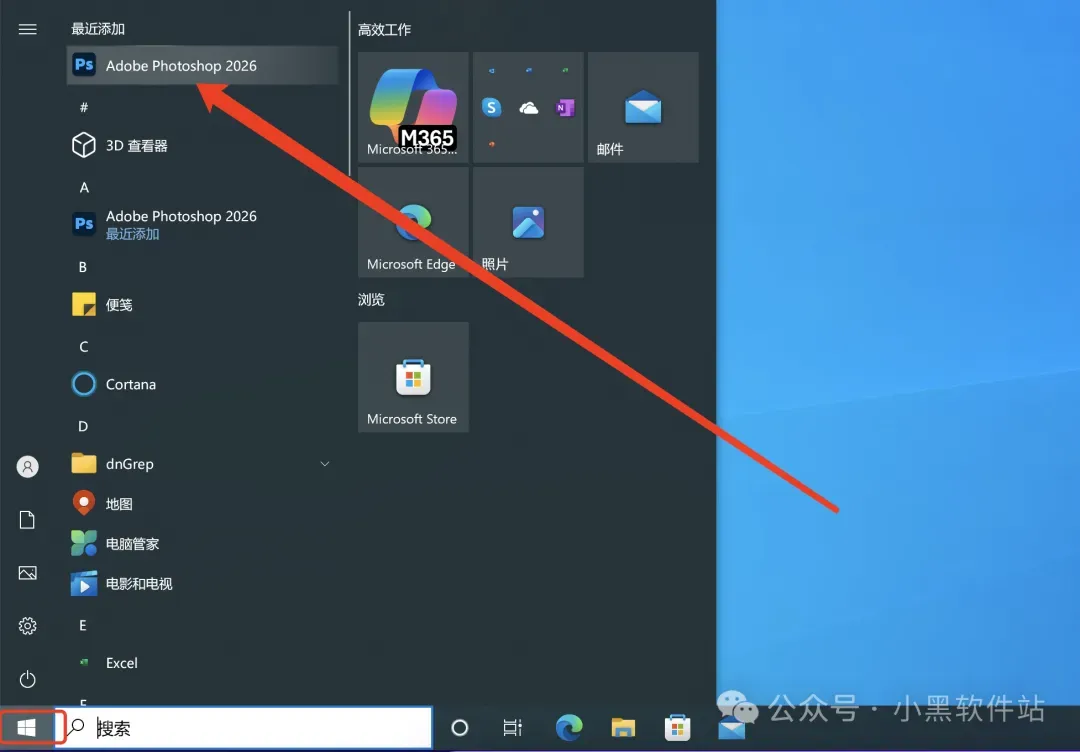The width and height of the screenshot is (1080, 752).
Task: Click the 高效工作 group header
Action: click(x=384, y=30)
